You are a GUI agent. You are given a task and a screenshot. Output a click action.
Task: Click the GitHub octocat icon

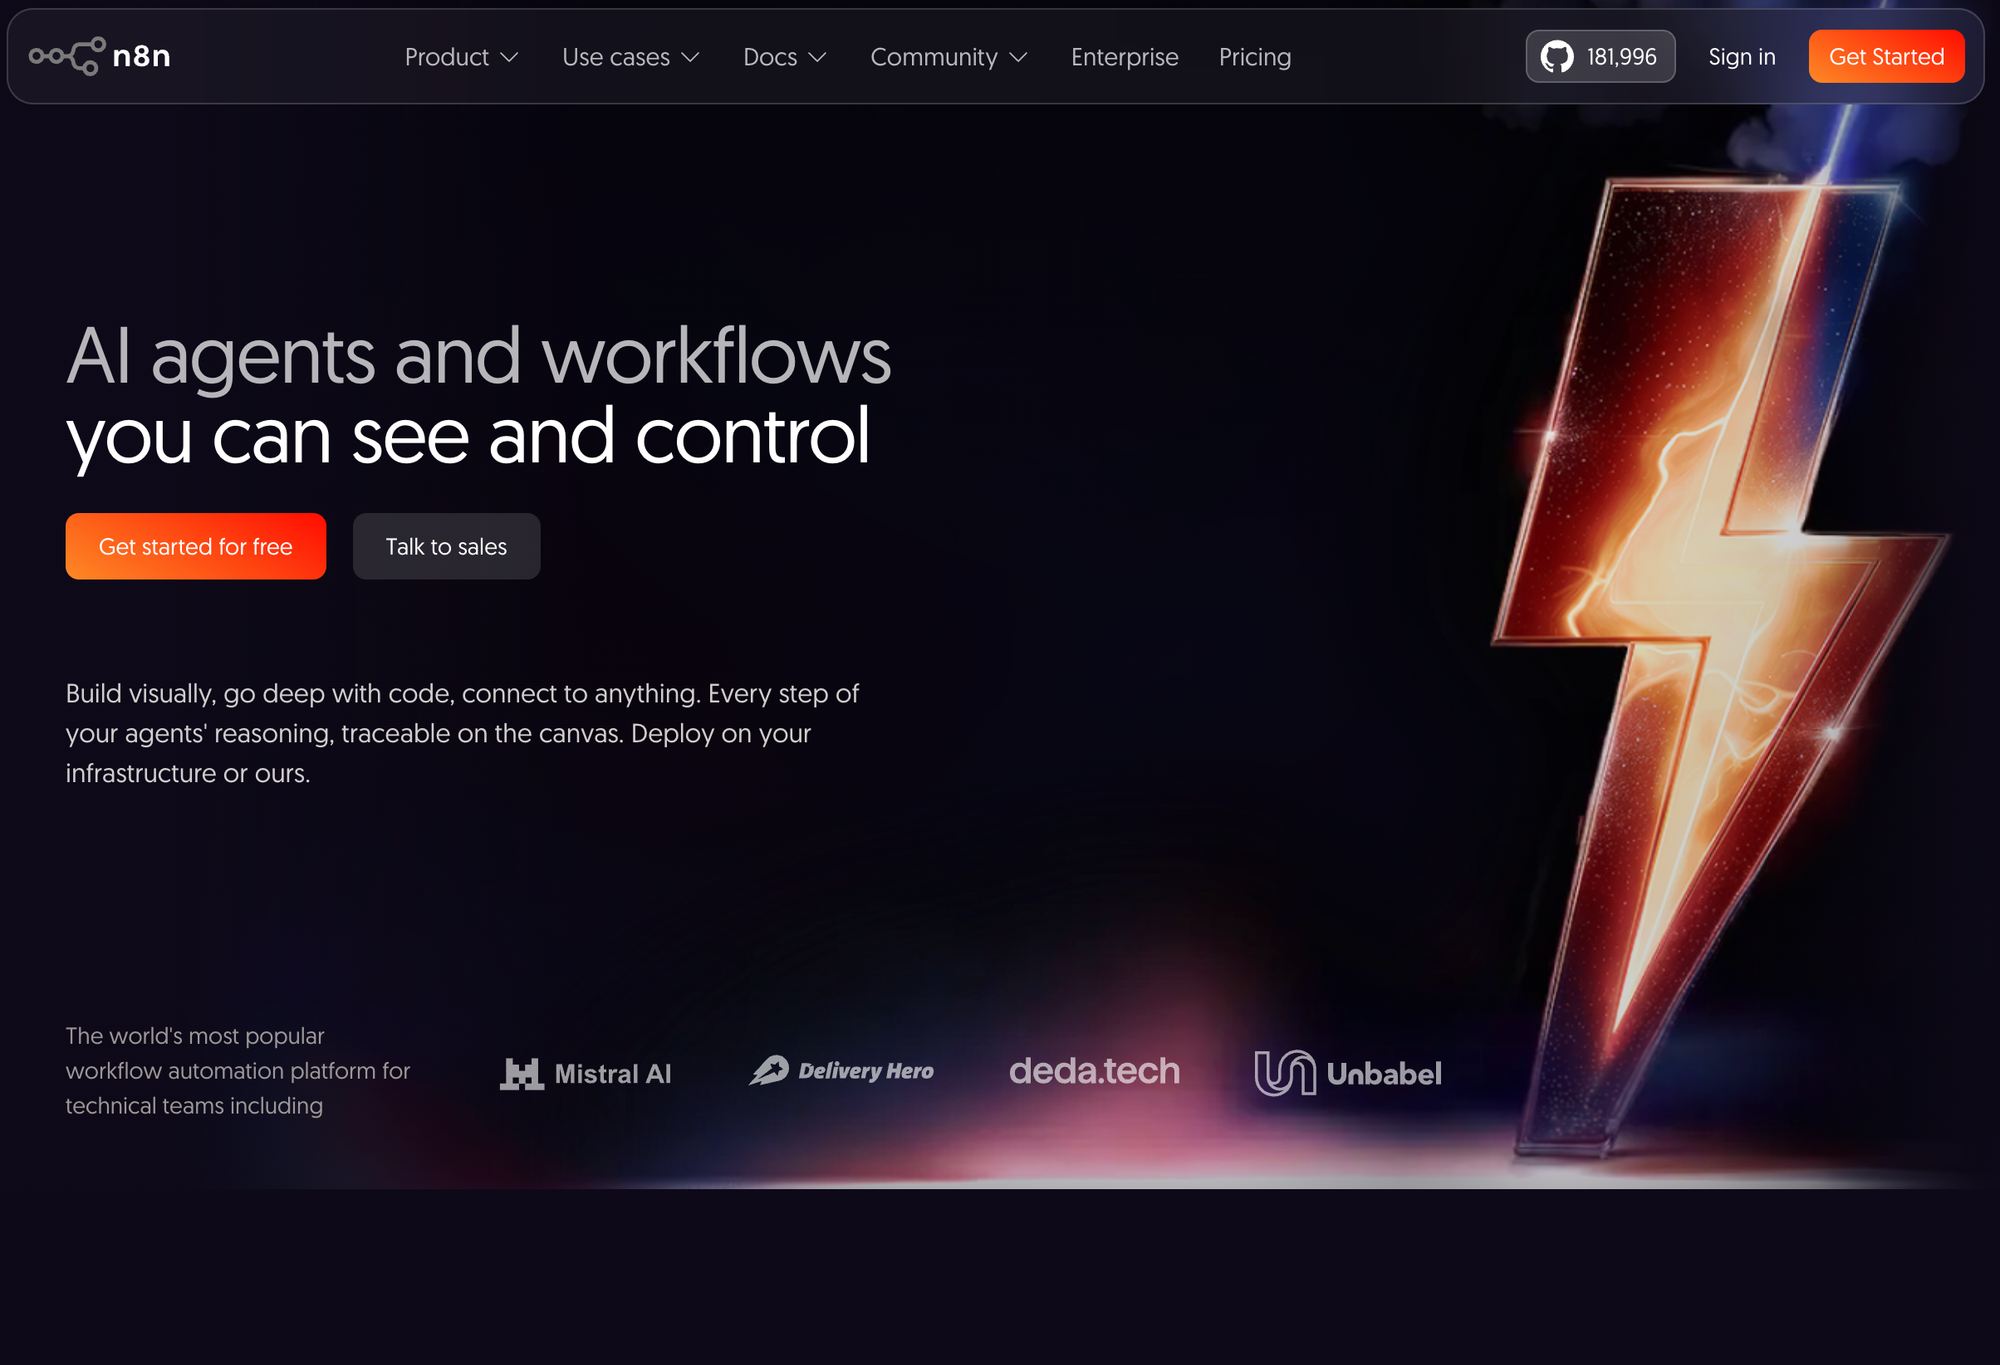click(1556, 57)
